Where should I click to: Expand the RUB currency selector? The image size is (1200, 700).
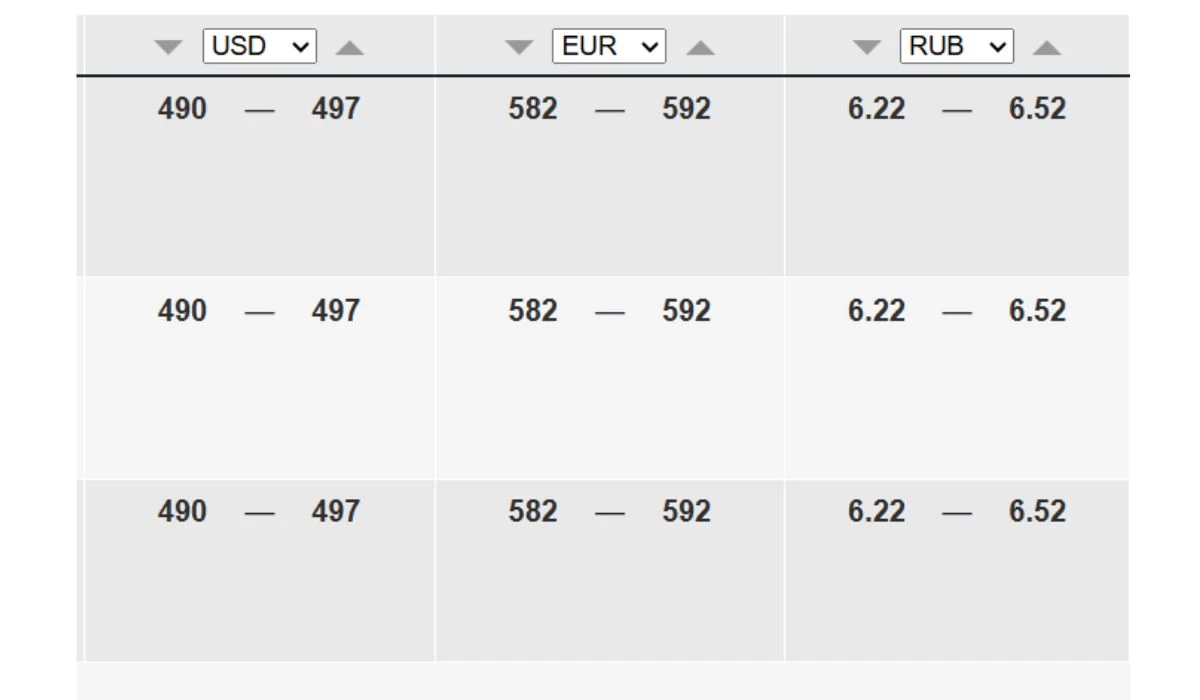pos(956,46)
